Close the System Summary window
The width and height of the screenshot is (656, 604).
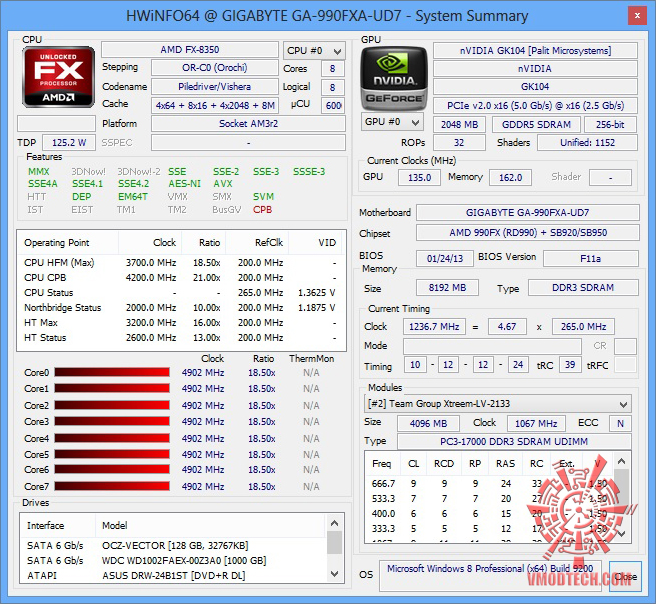pyautogui.click(x=637, y=15)
